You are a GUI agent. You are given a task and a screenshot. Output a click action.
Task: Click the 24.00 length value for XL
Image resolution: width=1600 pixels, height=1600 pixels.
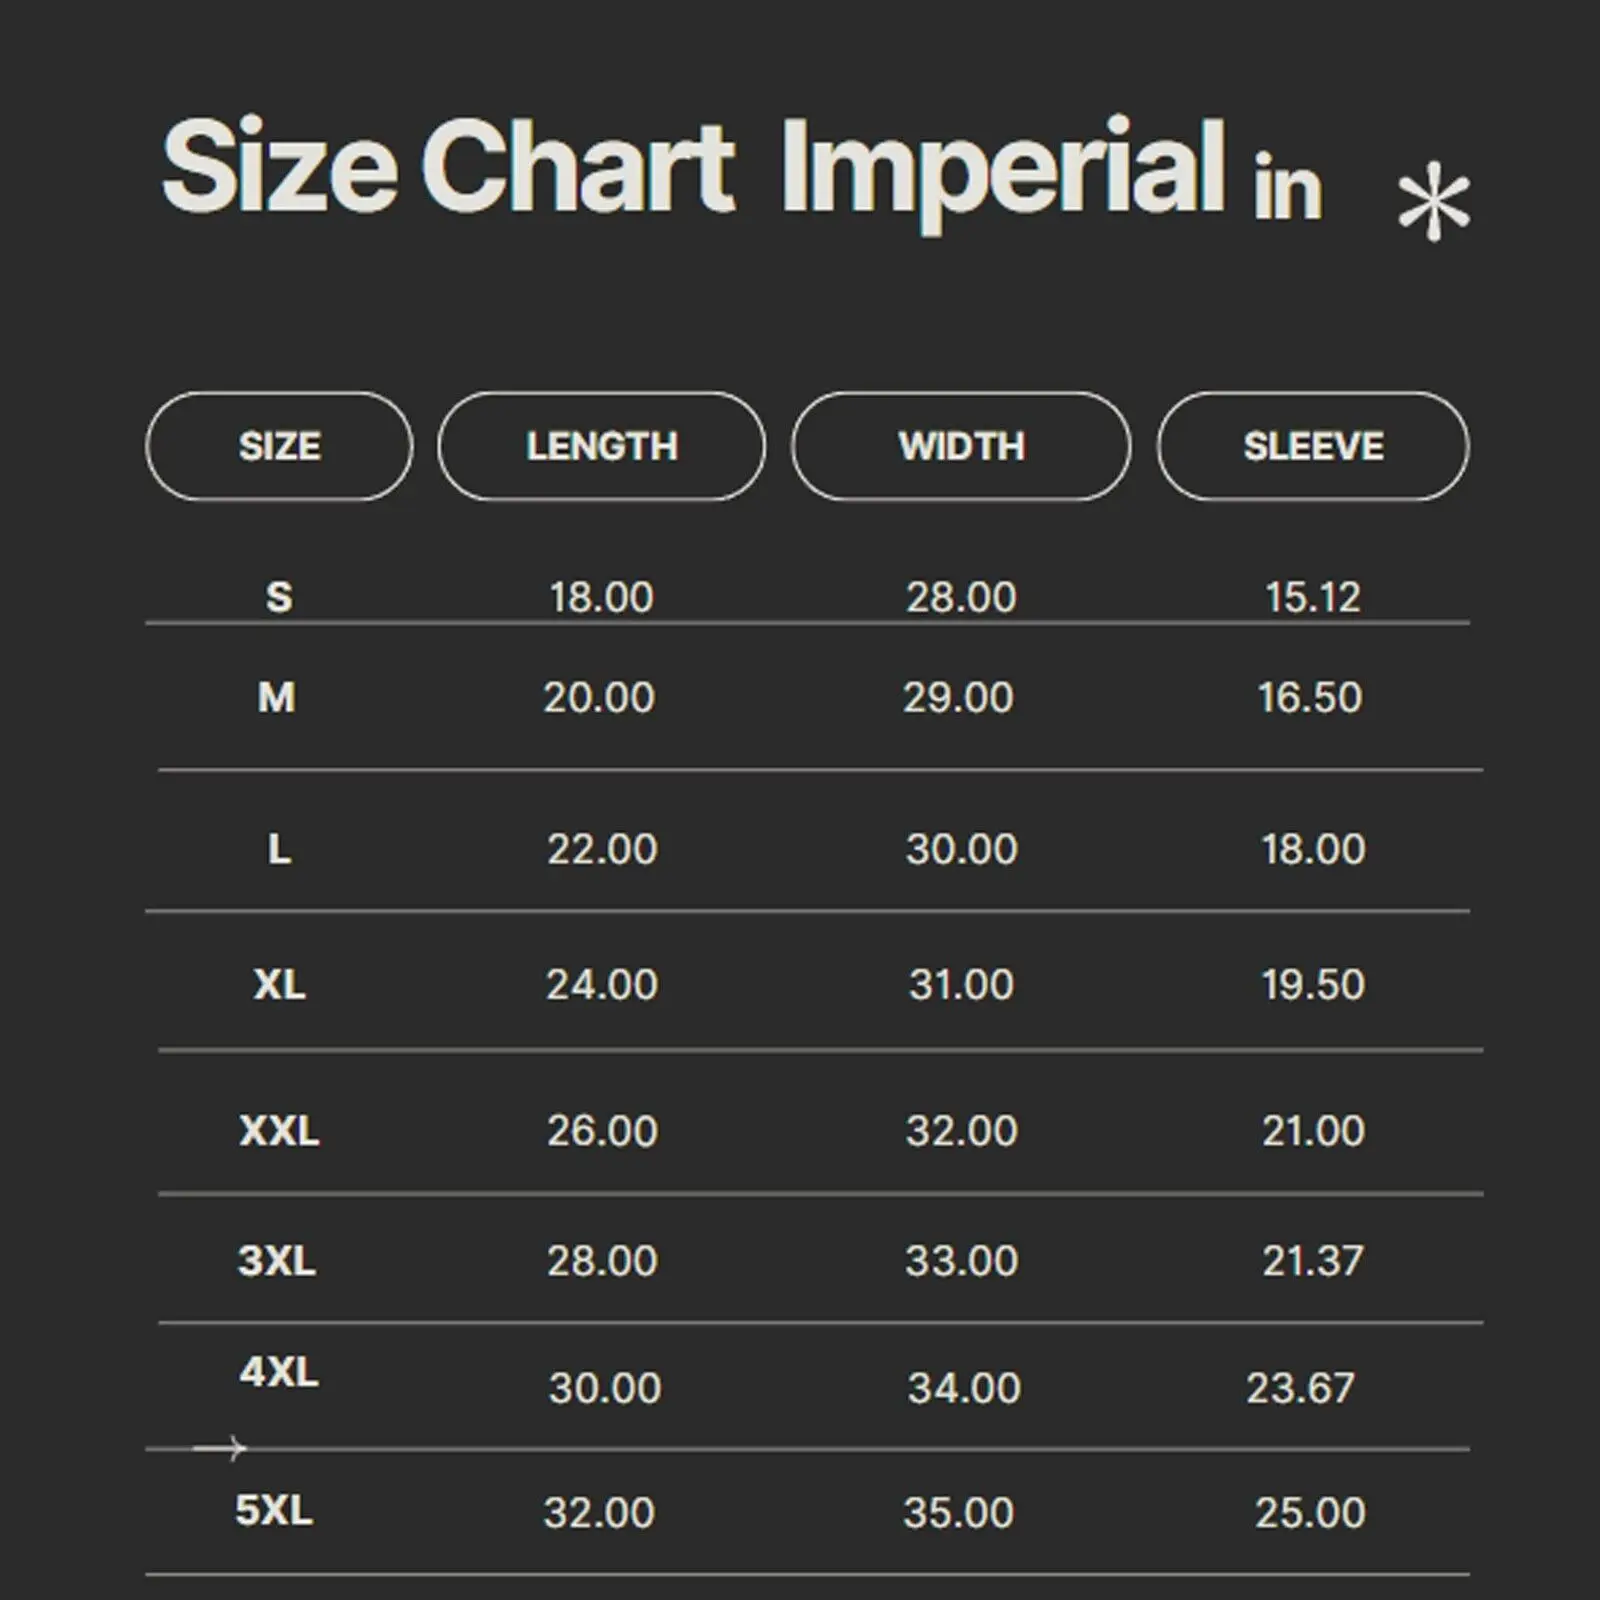[x=602, y=985]
